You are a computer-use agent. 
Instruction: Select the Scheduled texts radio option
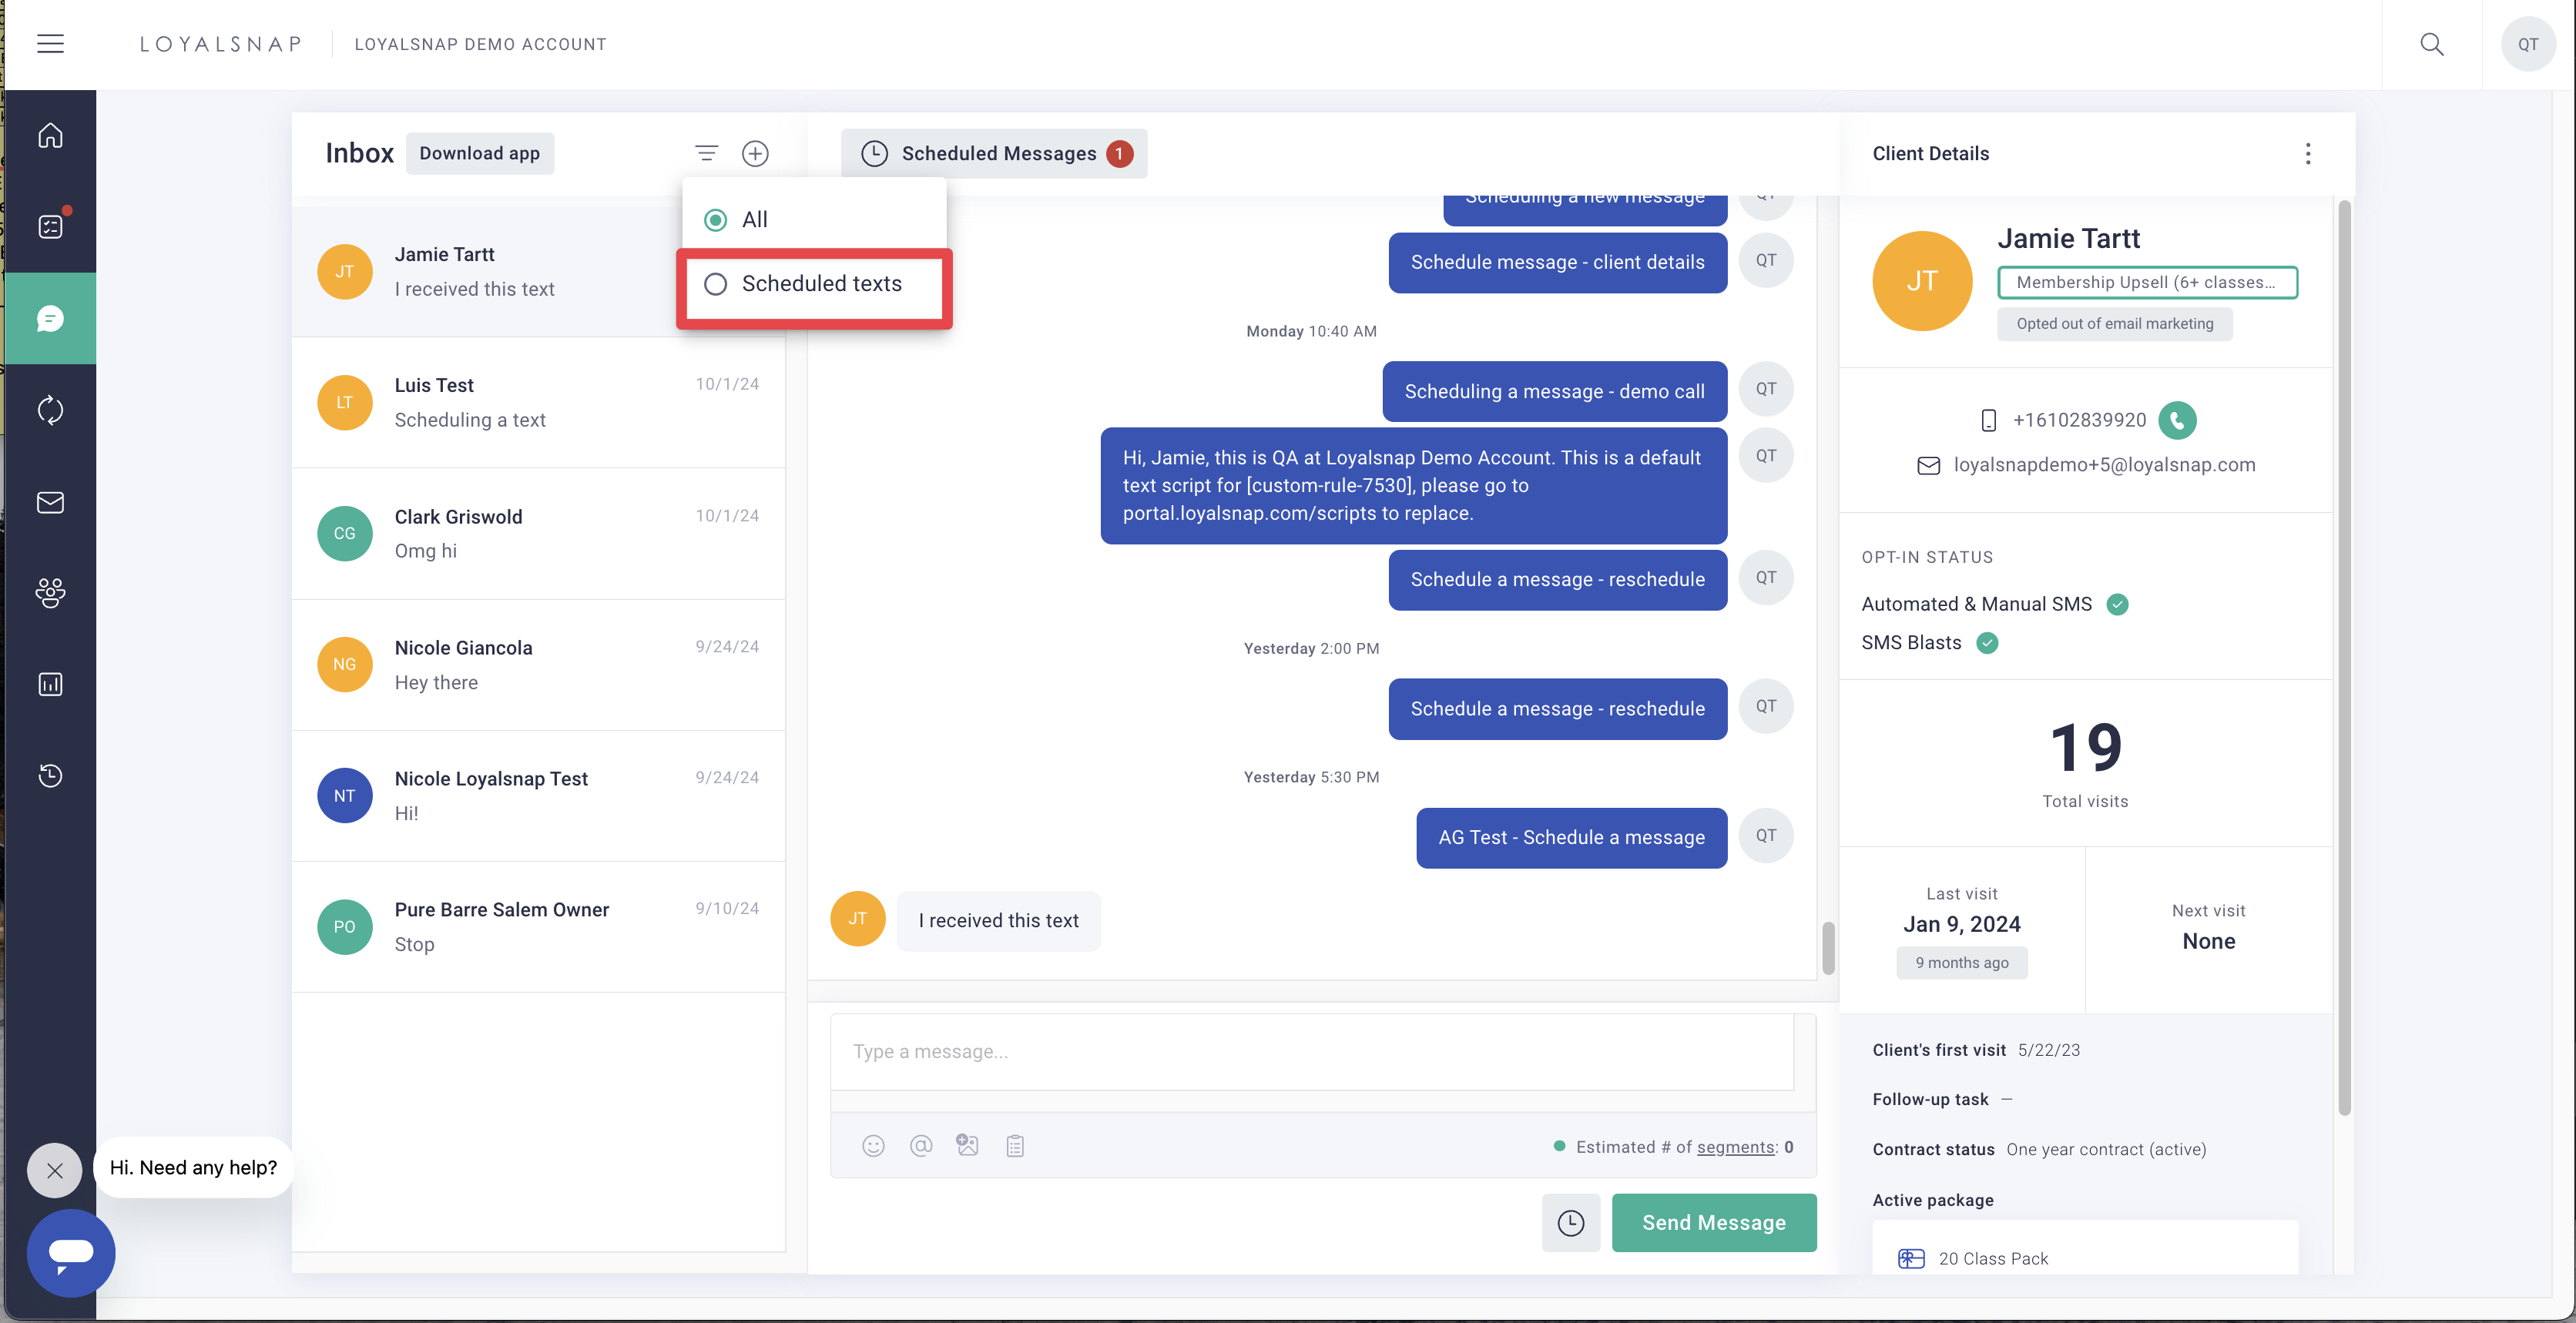716,284
